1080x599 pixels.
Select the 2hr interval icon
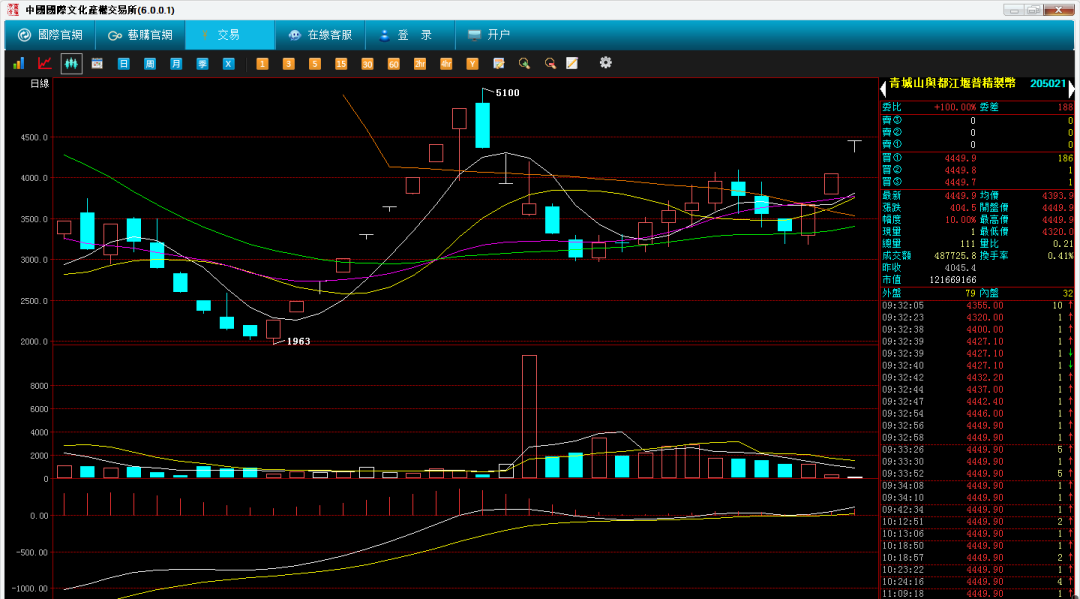click(419, 63)
